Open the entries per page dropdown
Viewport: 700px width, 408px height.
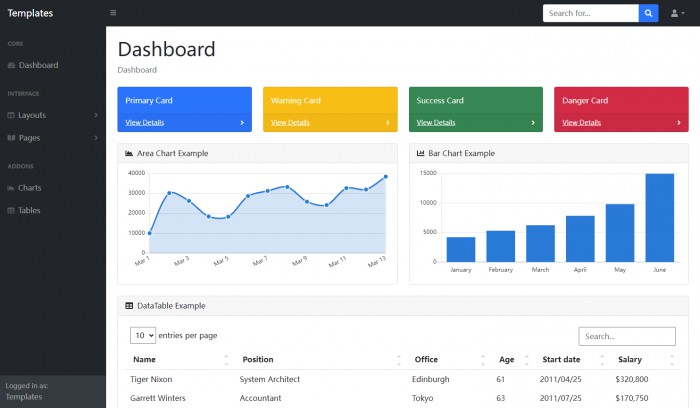[143, 336]
